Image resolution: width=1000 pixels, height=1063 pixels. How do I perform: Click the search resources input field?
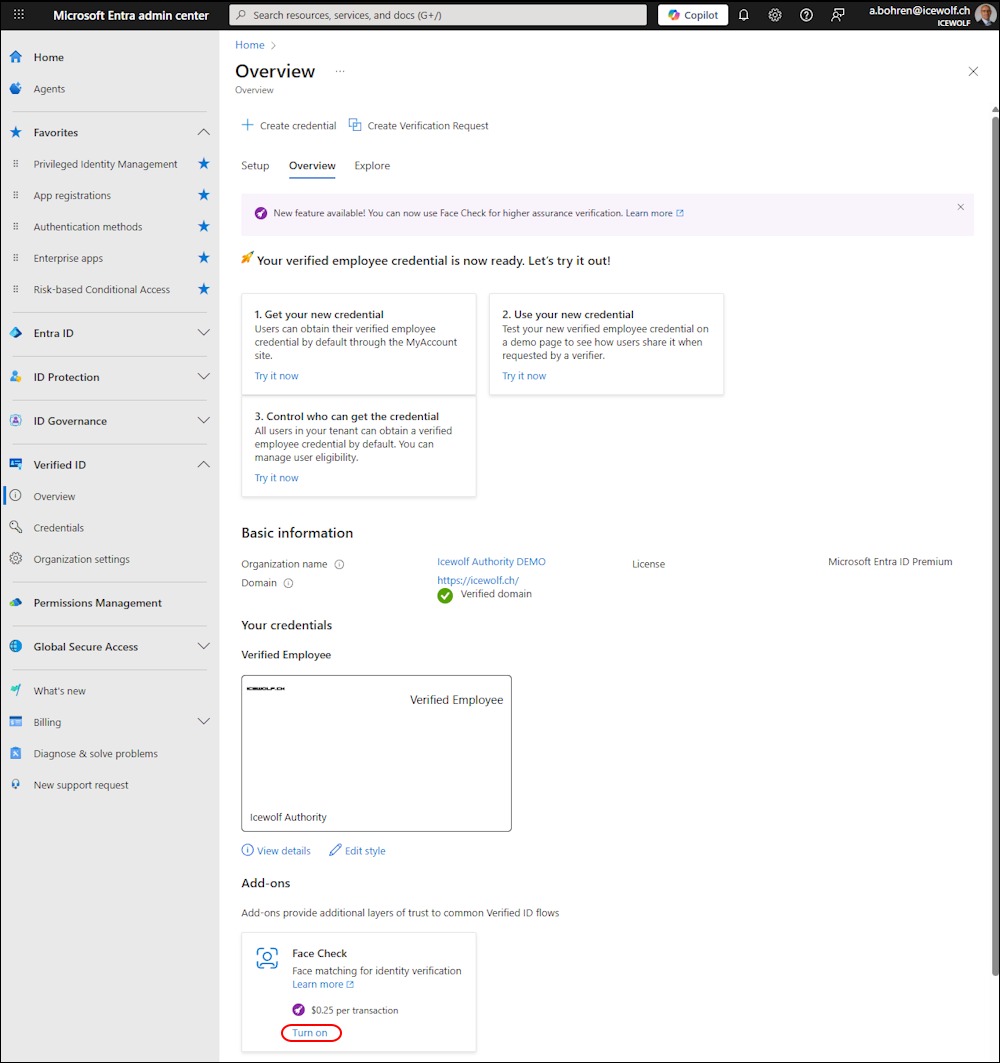tap(438, 15)
